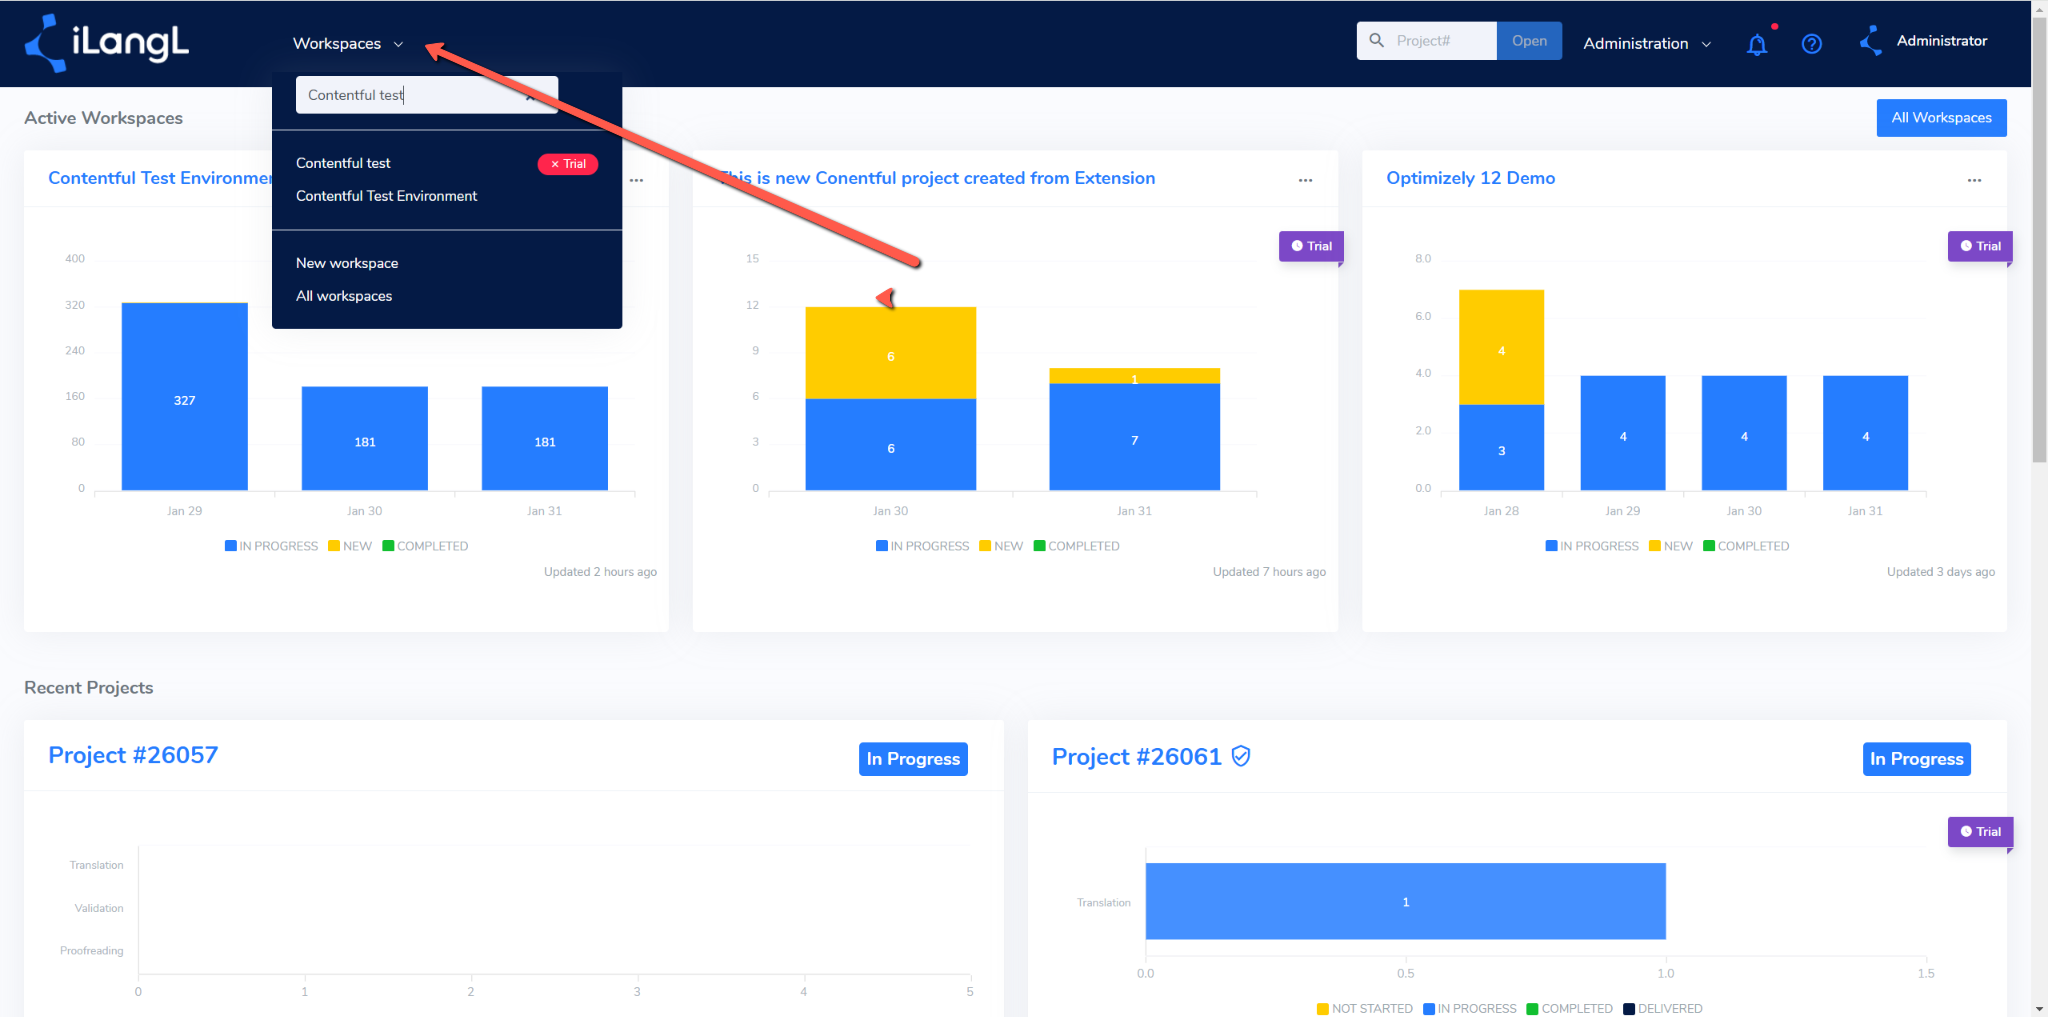Open Contentful Test Environment card title
The image size is (2048, 1017).
click(160, 178)
